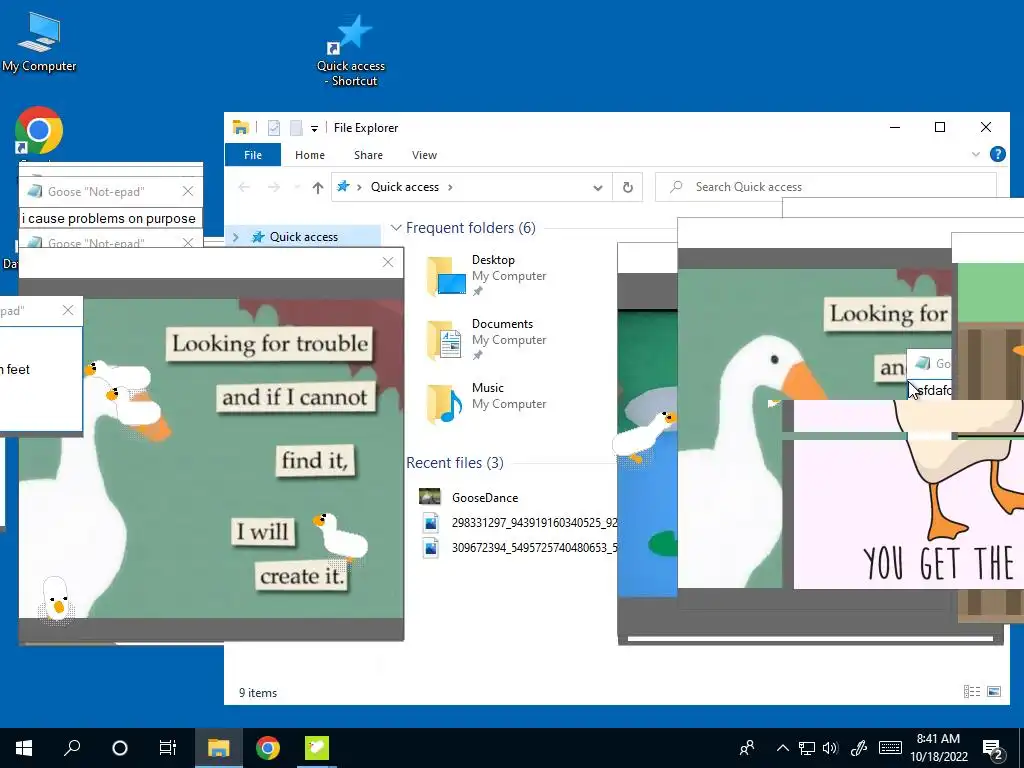
Task: Select Quick access in the navigation pane
Action: [304, 237]
